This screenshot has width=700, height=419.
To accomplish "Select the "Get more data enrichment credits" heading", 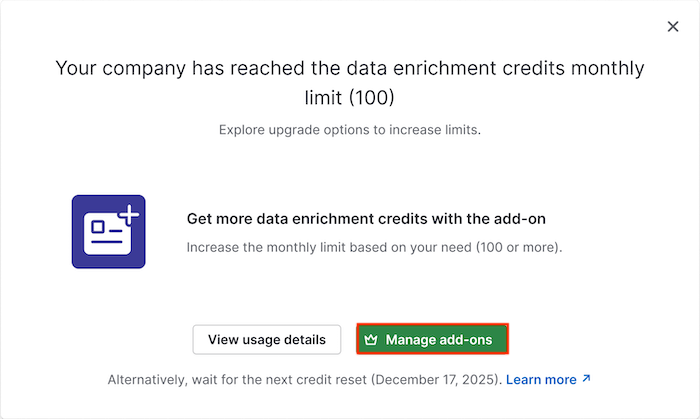I will click(x=320, y=218).
